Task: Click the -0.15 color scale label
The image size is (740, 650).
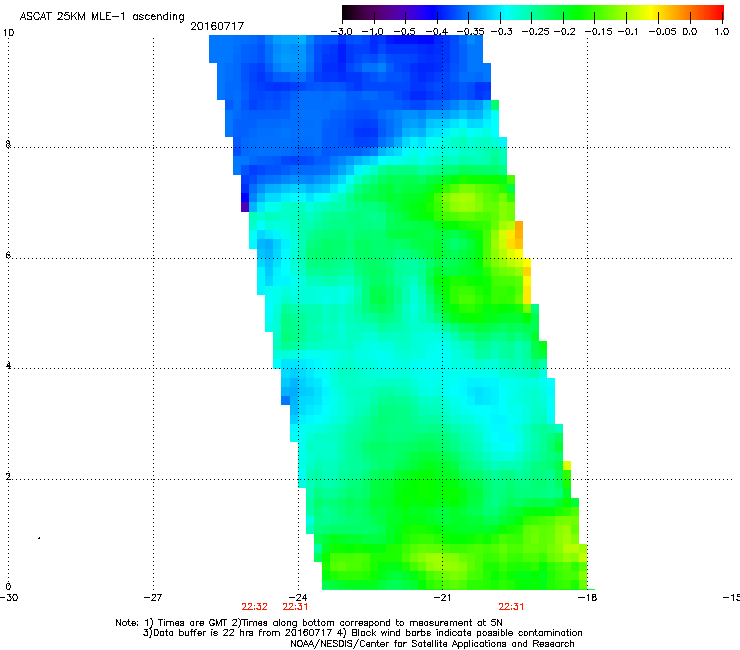Action: pos(598,32)
